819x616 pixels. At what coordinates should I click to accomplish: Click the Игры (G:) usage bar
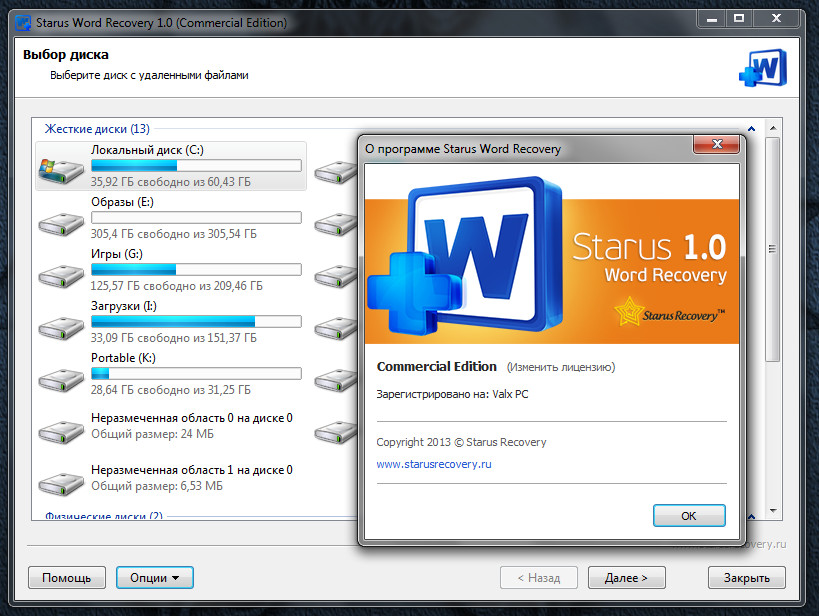point(196,270)
